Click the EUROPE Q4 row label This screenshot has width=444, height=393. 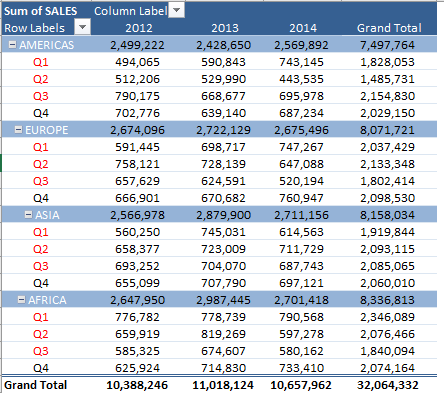(41, 198)
